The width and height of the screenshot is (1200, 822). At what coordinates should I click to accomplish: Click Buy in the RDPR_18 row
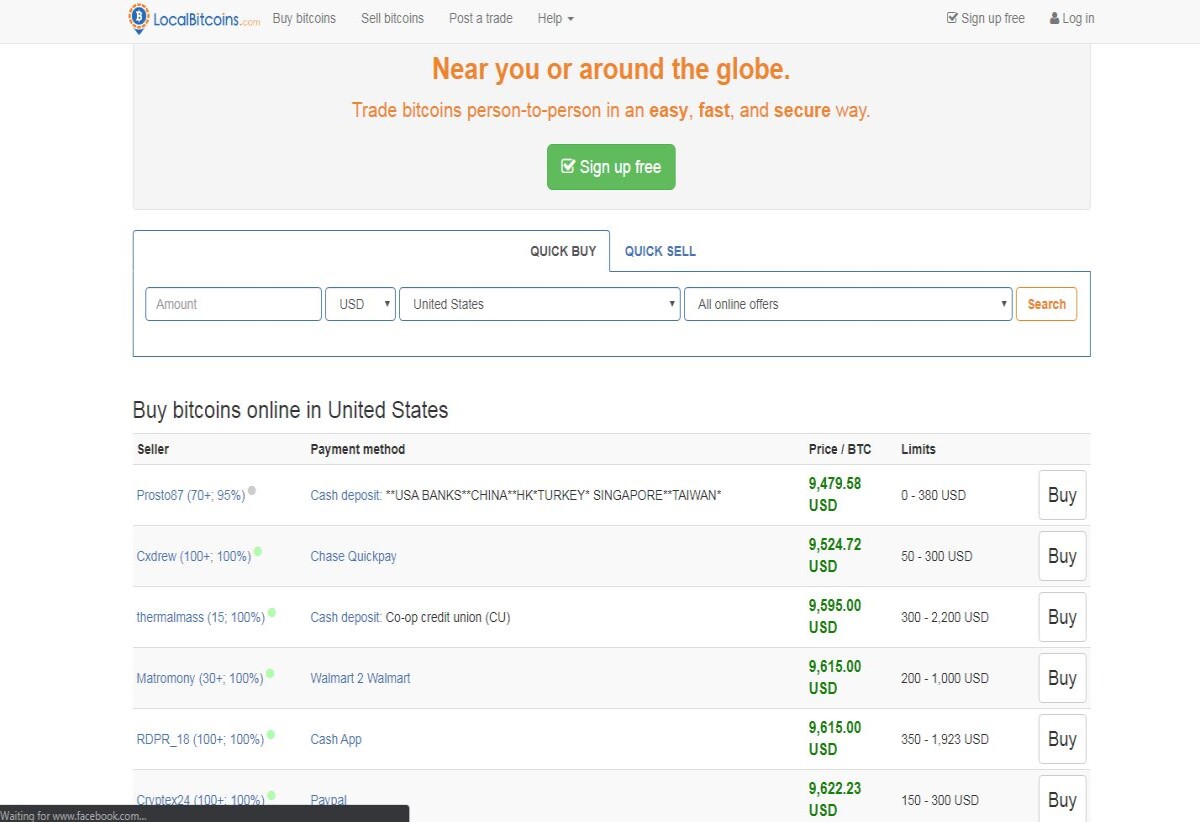coord(1062,739)
